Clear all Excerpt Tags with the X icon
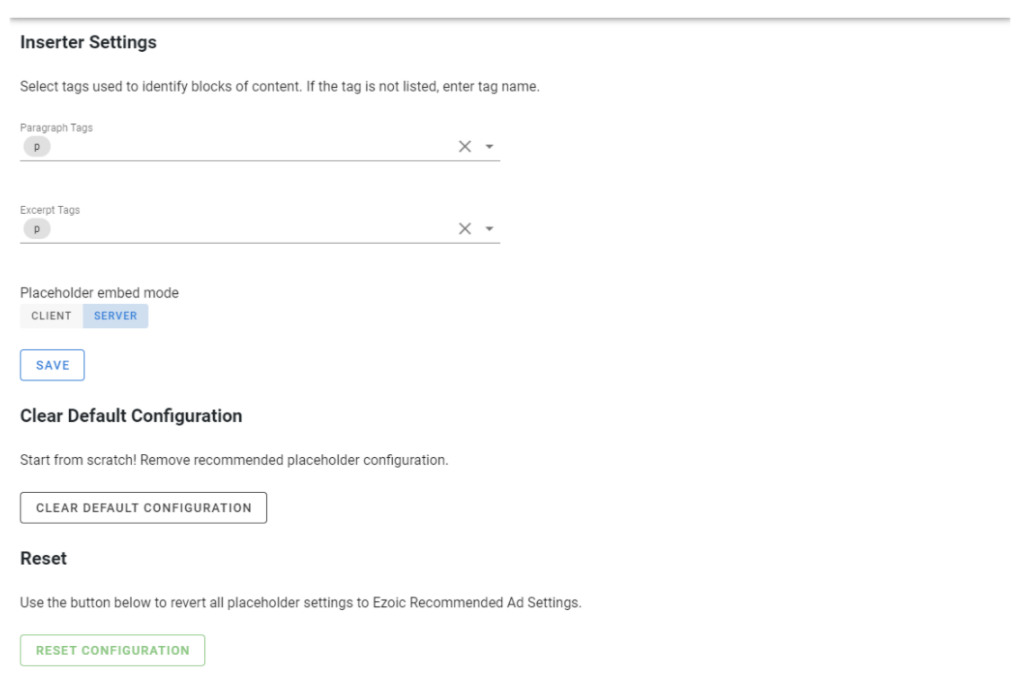The width and height of the screenshot is (1020, 679). coord(464,229)
